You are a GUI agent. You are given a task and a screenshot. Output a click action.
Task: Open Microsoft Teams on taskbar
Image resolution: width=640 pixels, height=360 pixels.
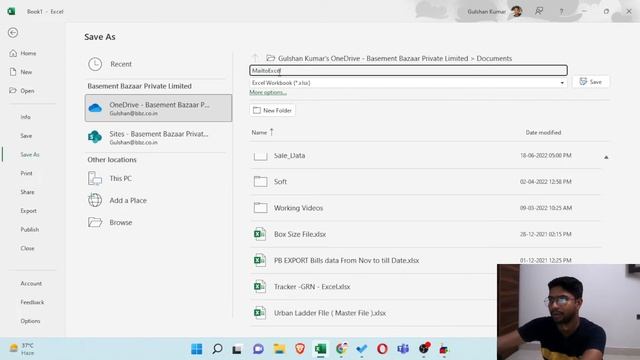coord(403,349)
